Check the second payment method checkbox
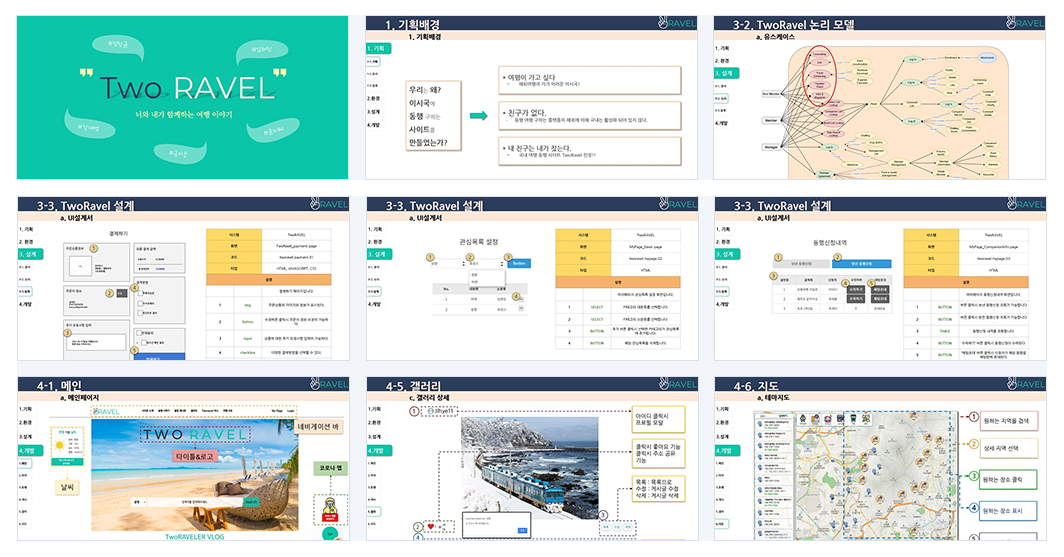This screenshot has width=1064, height=557. pos(140,303)
